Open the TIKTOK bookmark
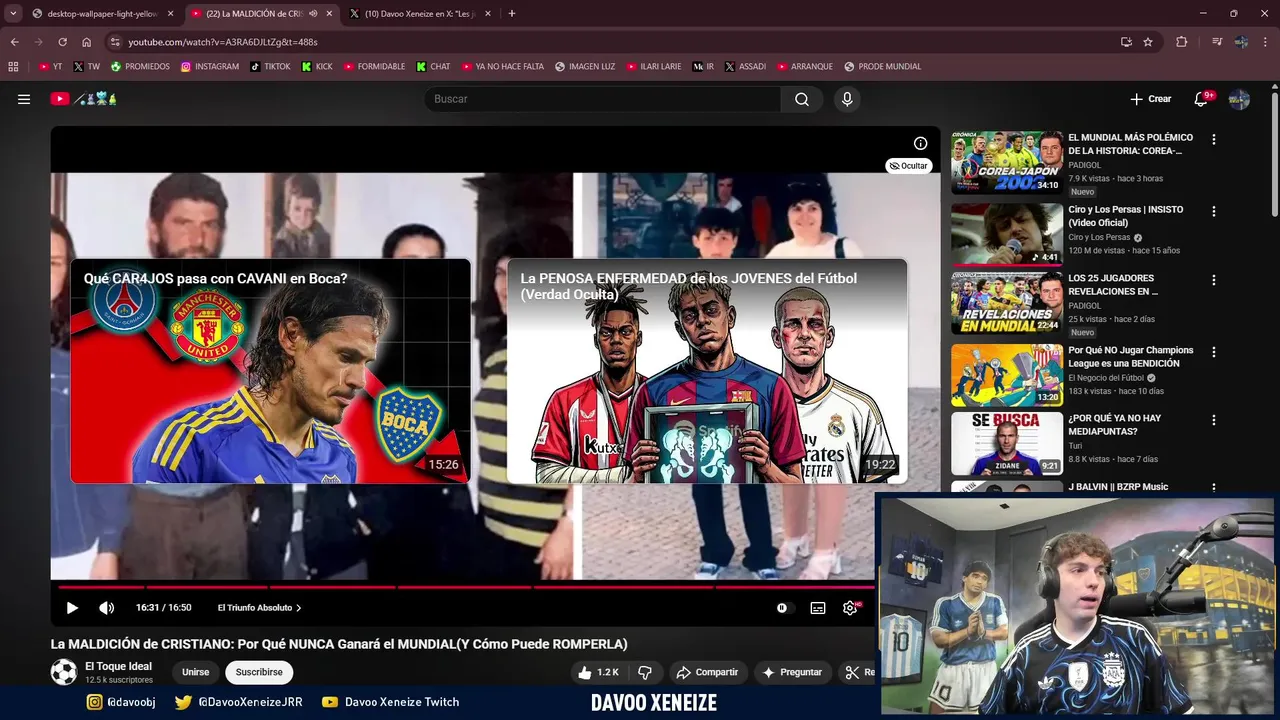The height and width of the screenshot is (720, 1280). pos(270,67)
